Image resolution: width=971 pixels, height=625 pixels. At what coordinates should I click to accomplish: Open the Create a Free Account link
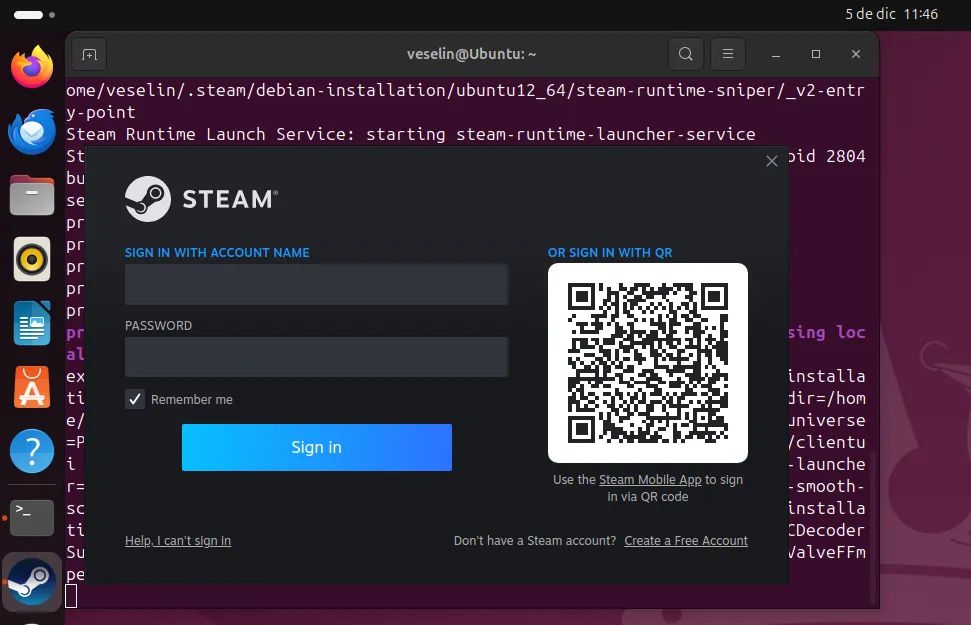coord(686,541)
